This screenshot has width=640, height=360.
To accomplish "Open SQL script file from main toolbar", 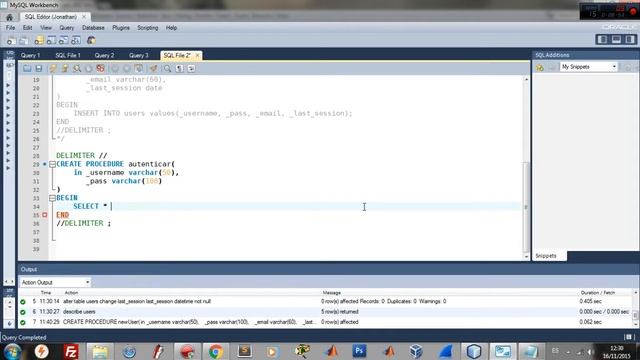I will pos(24,40).
